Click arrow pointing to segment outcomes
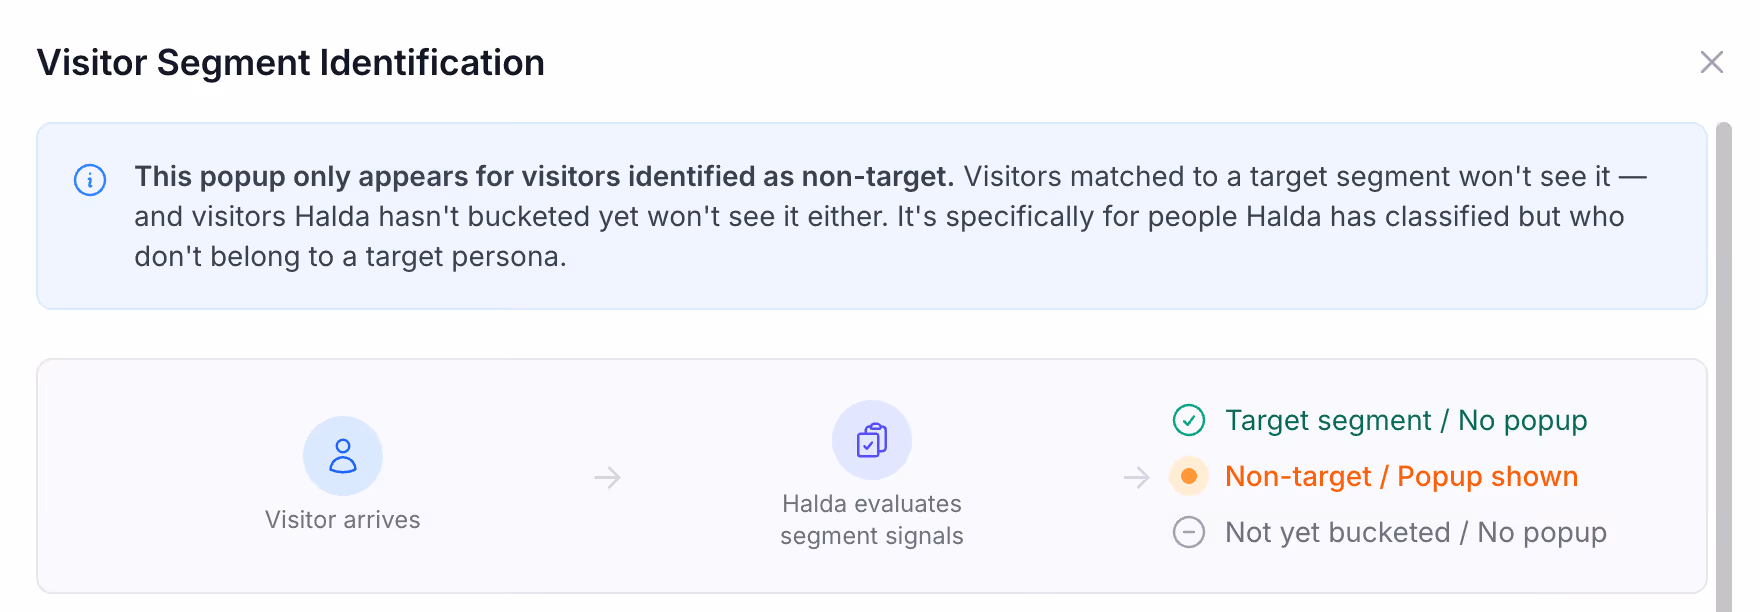This screenshot has height=612, width=1760. pyautogui.click(x=1137, y=478)
